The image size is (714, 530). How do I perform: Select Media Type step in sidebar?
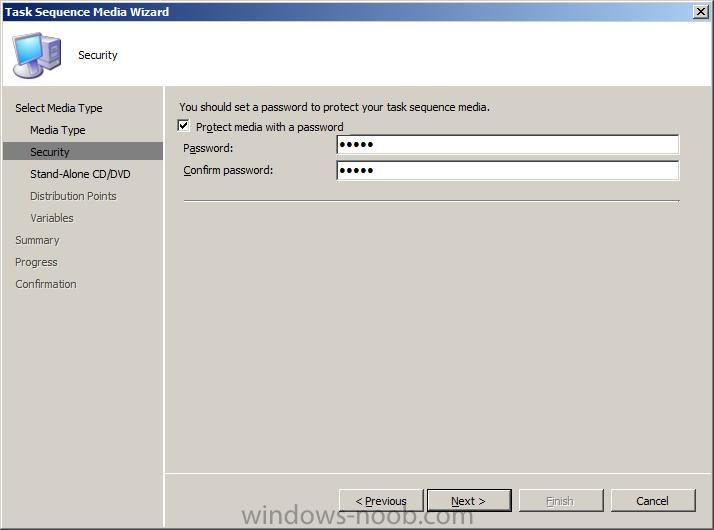coord(58,130)
